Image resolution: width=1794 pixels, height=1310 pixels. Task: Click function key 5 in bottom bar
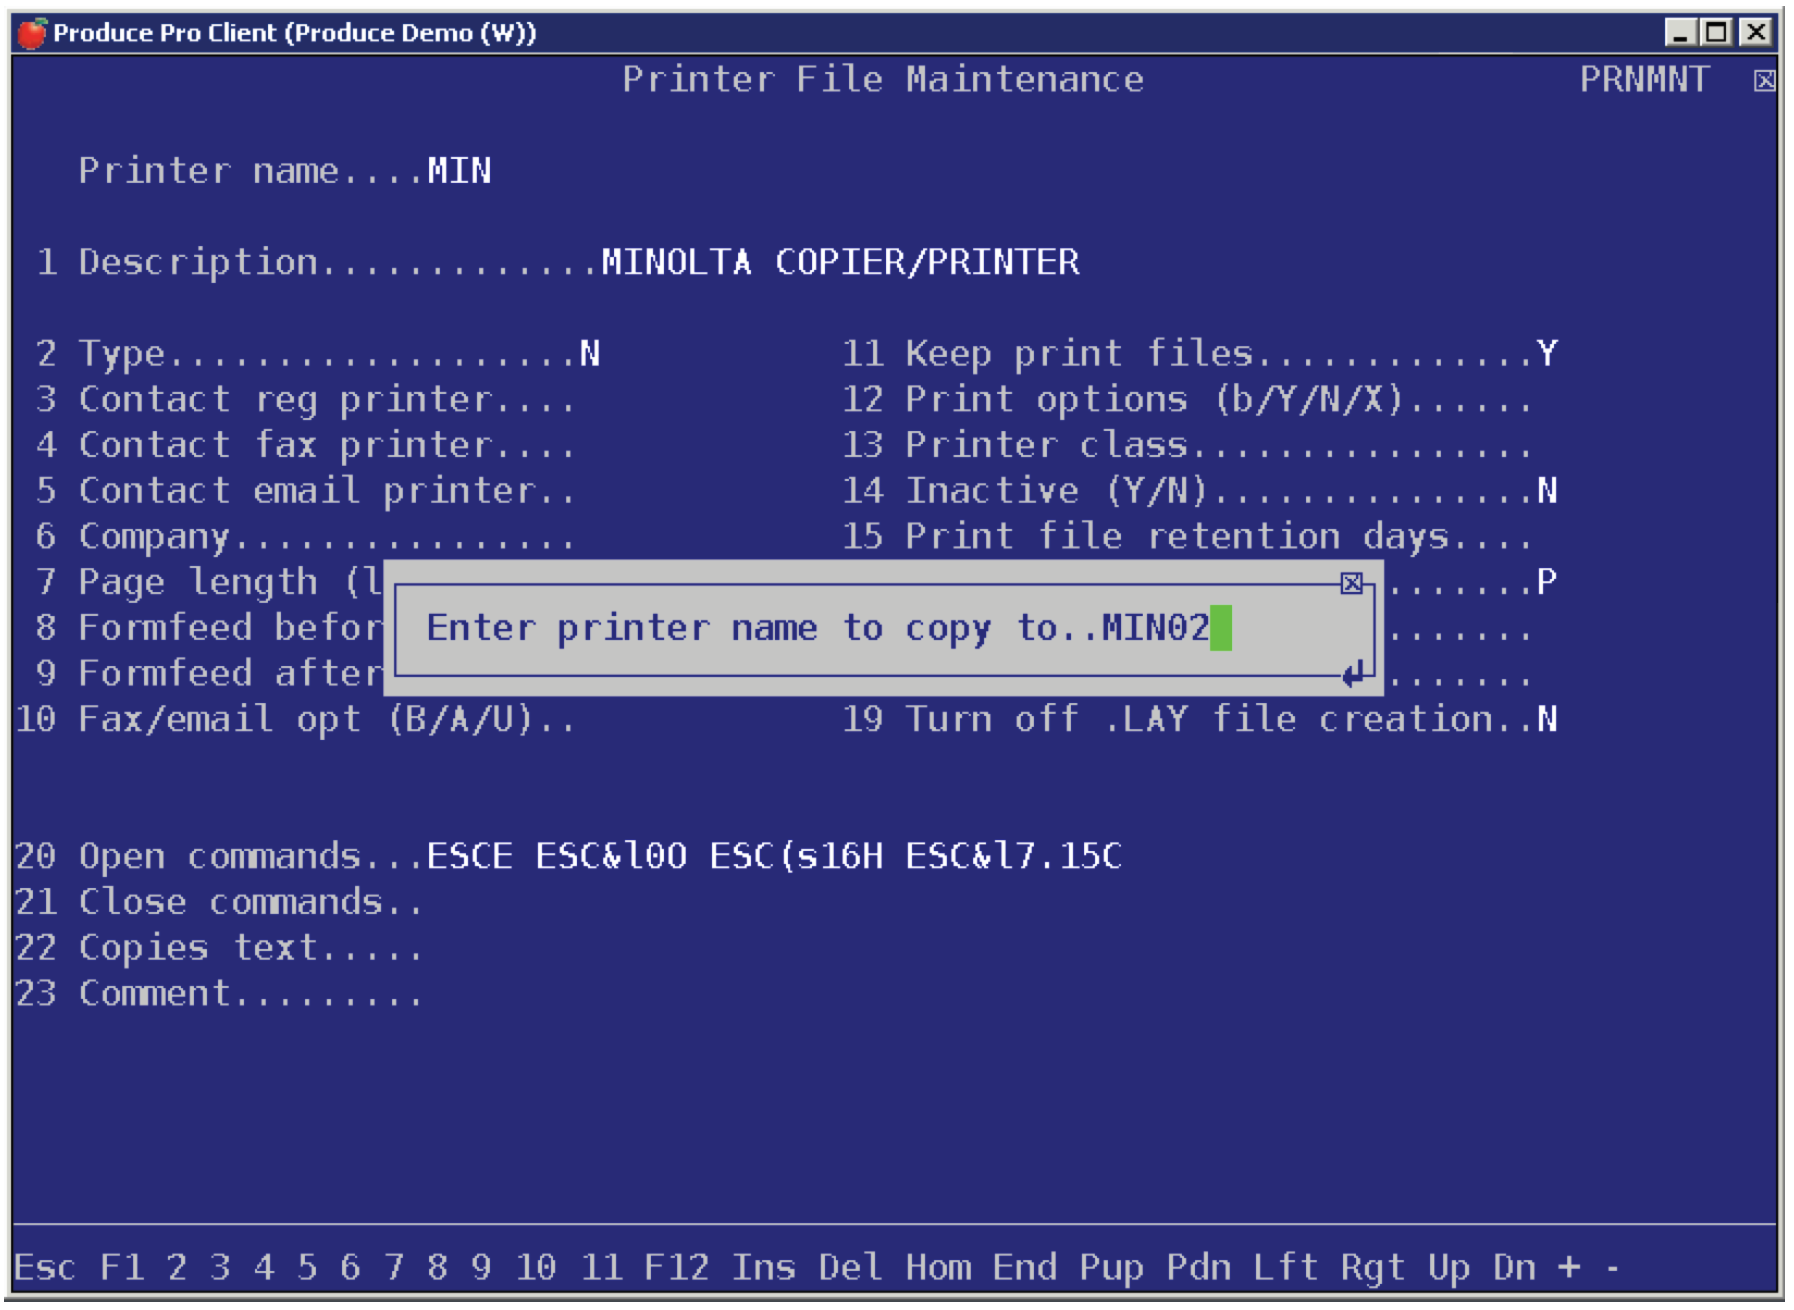306,1267
